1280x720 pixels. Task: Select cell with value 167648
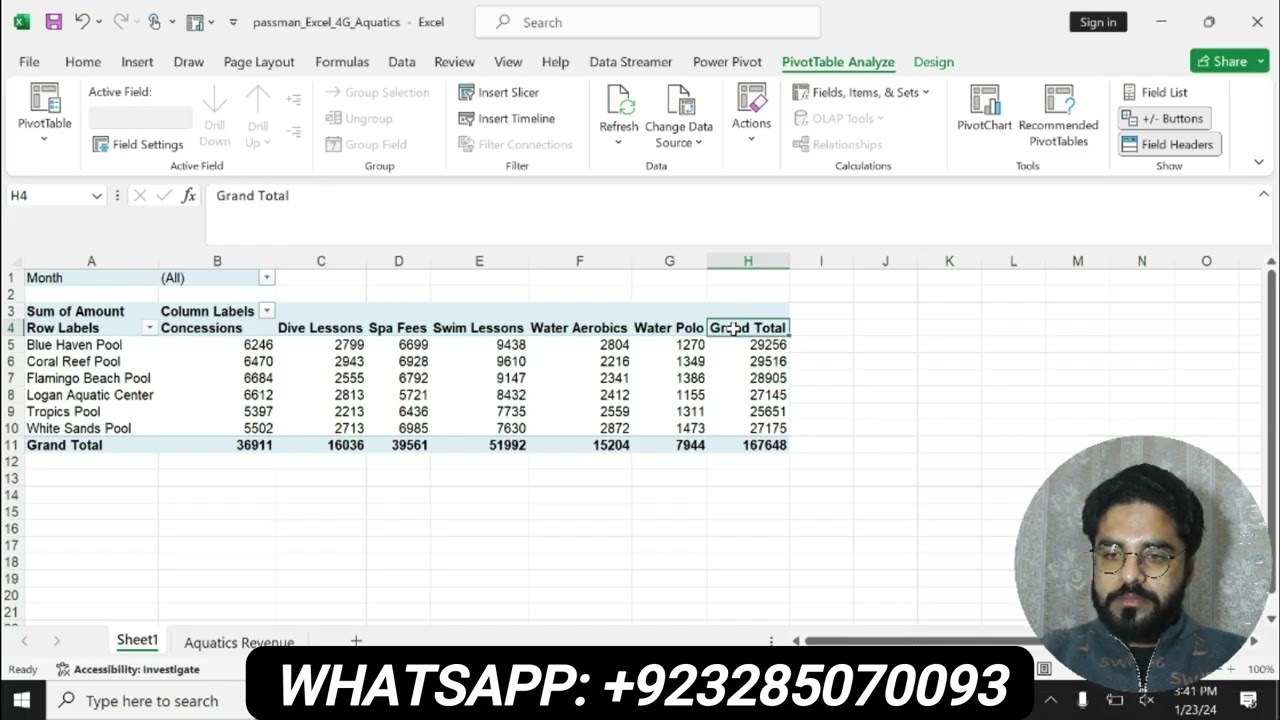748,445
